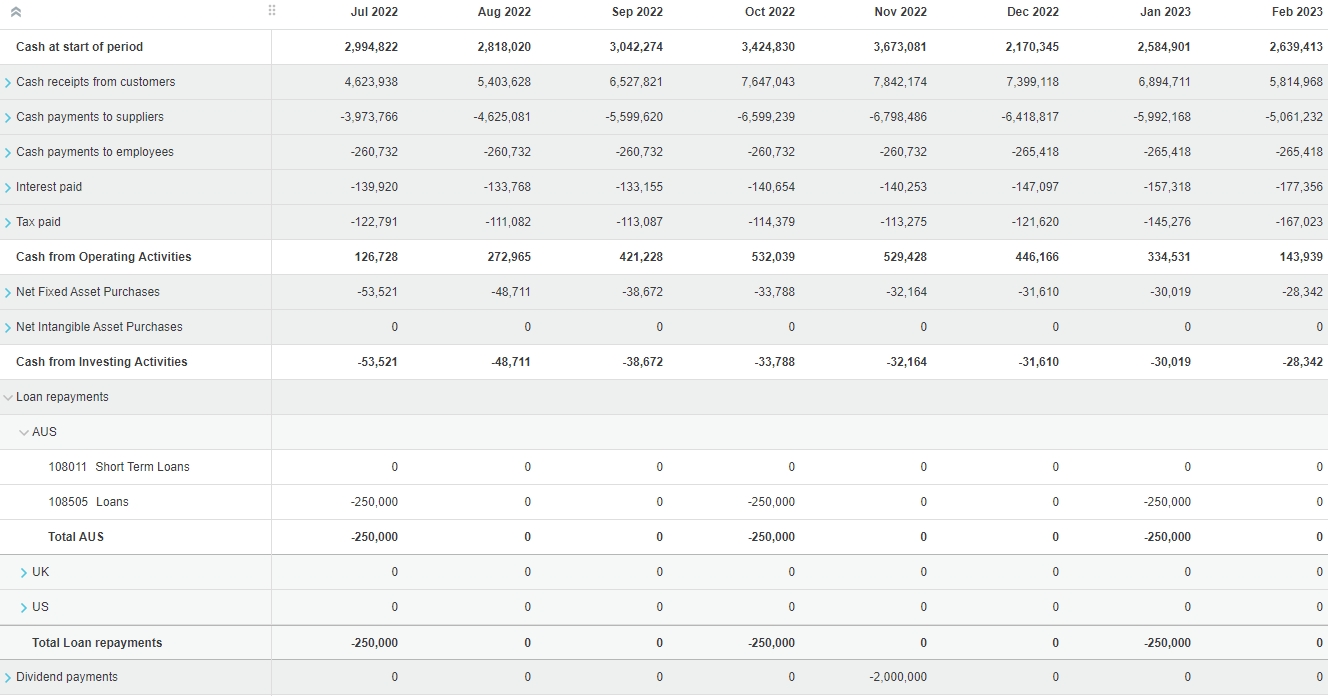Click the 108011 Short Term Loans label

pyautogui.click(x=118, y=467)
